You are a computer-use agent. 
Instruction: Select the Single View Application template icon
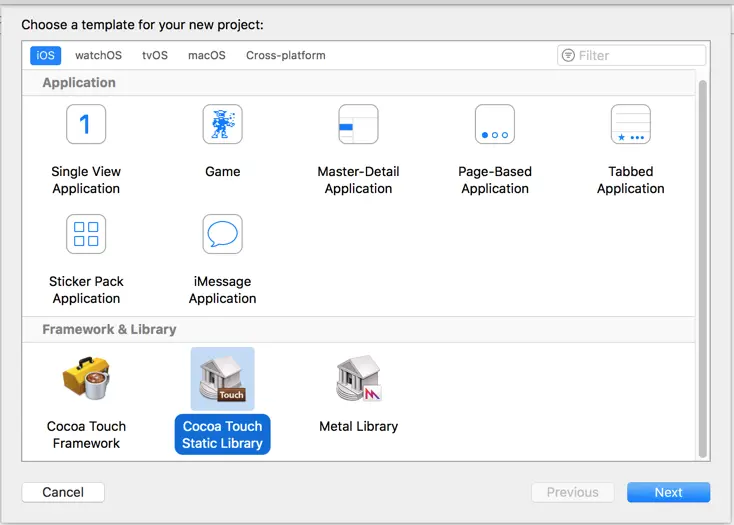click(86, 124)
